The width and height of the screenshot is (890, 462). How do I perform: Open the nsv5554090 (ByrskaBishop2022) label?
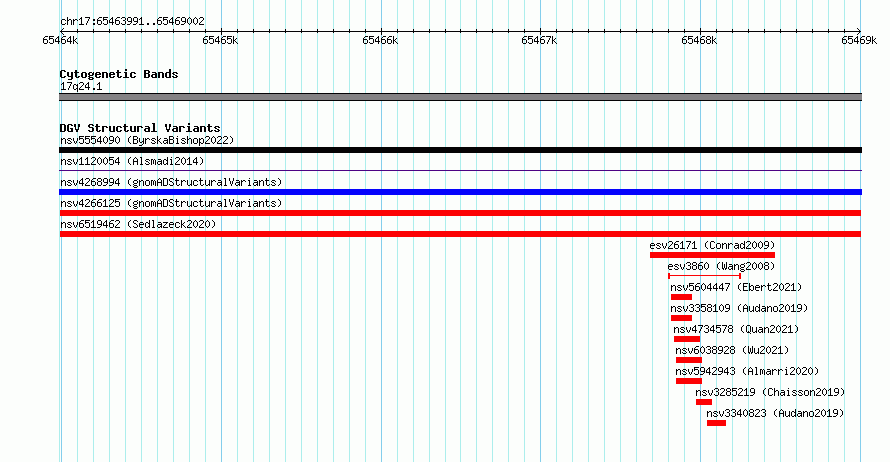(x=147, y=140)
